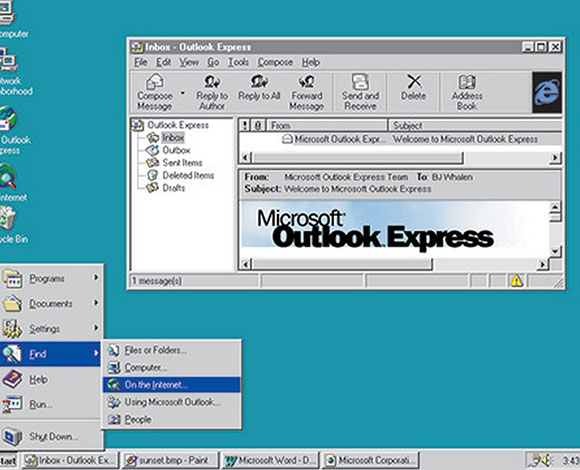580x470 pixels.
Task: Sort by the priority exclamation column
Action: (x=245, y=126)
